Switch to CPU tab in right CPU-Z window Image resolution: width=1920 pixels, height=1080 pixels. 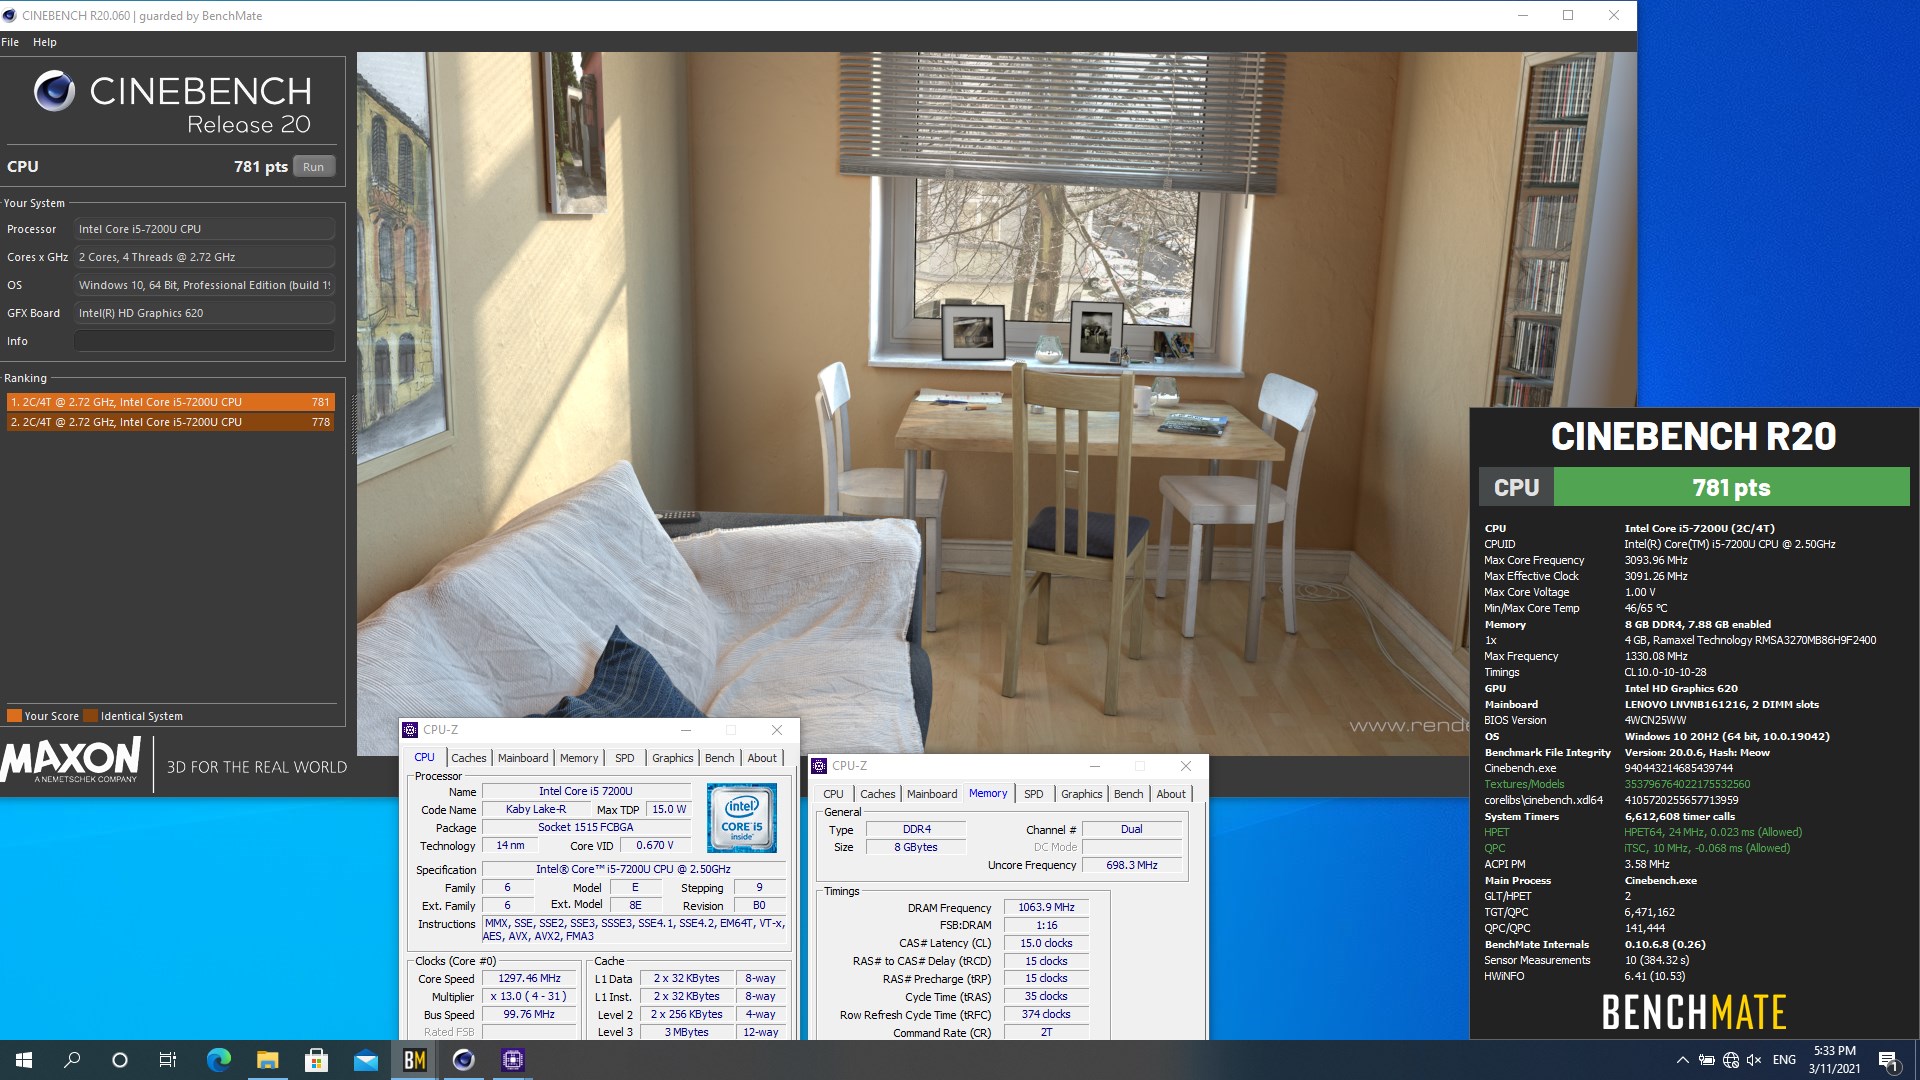click(833, 794)
